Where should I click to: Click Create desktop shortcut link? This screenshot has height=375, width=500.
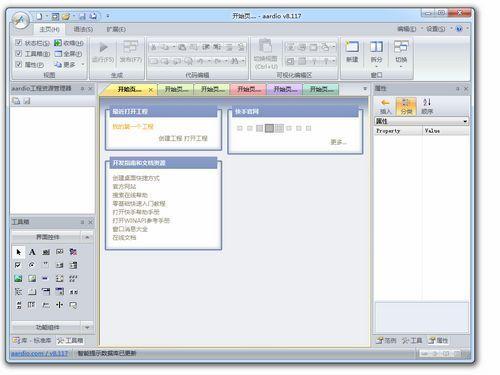coord(136,178)
